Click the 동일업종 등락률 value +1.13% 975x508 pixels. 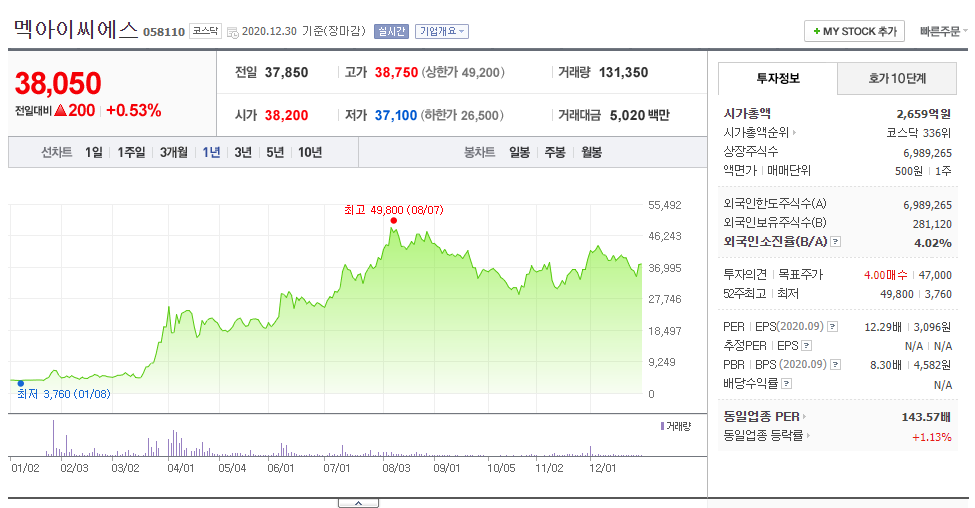pos(931,437)
